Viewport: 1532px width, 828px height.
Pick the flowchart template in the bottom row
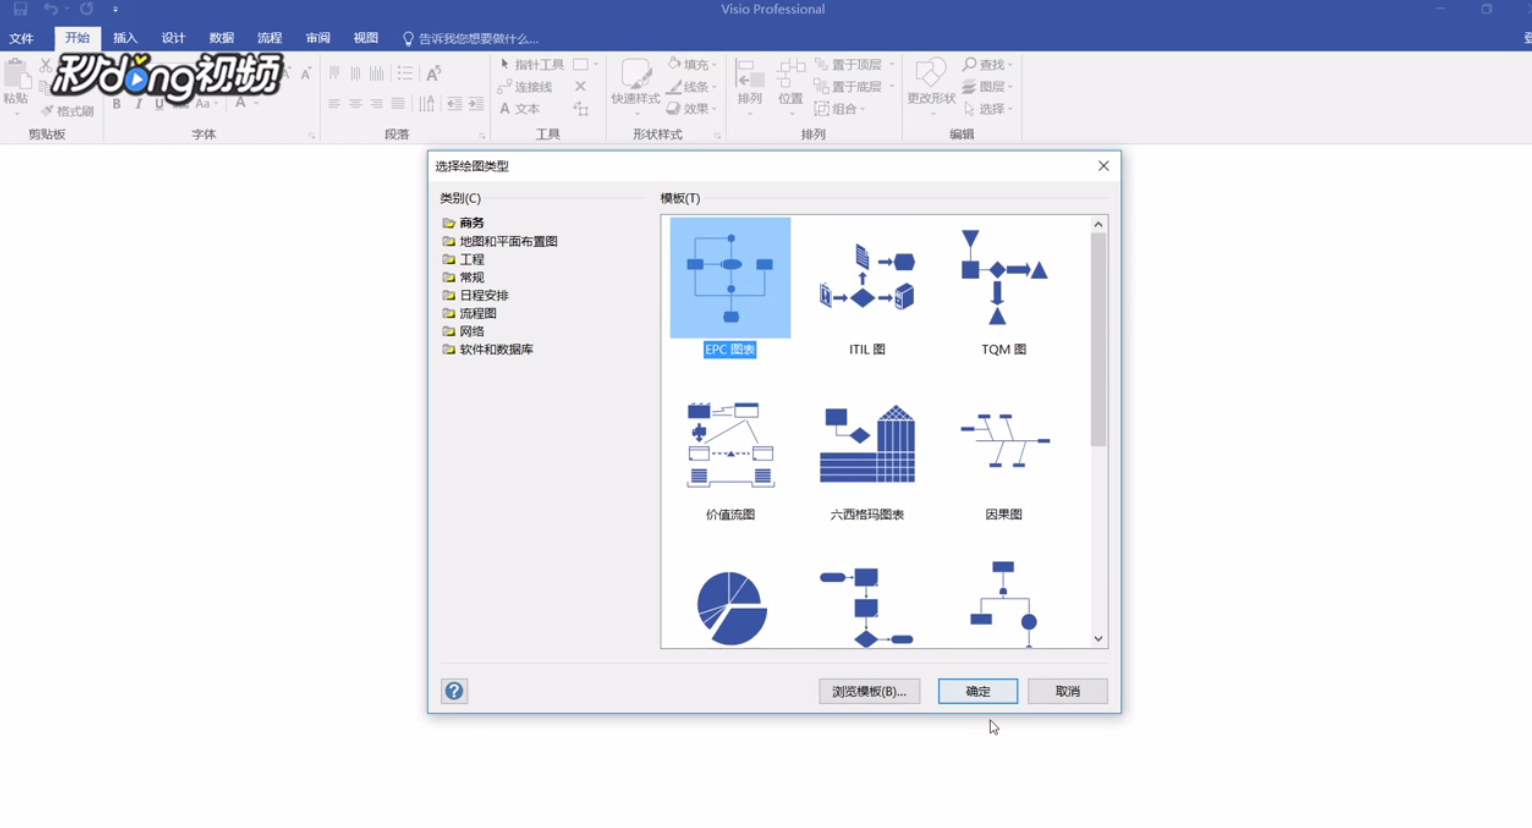click(x=866, y=607)
